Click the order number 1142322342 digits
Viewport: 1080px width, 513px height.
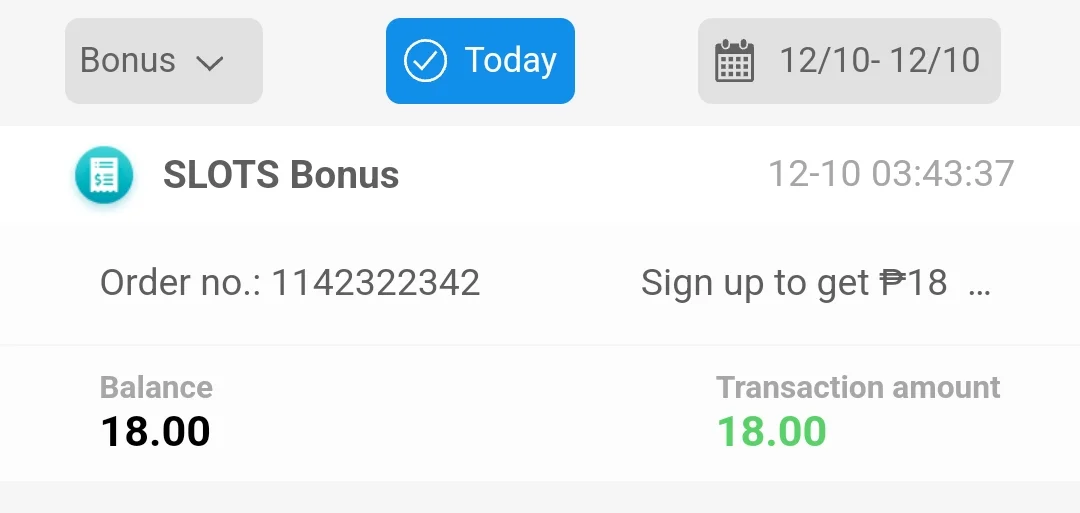(x=375, y=283)
